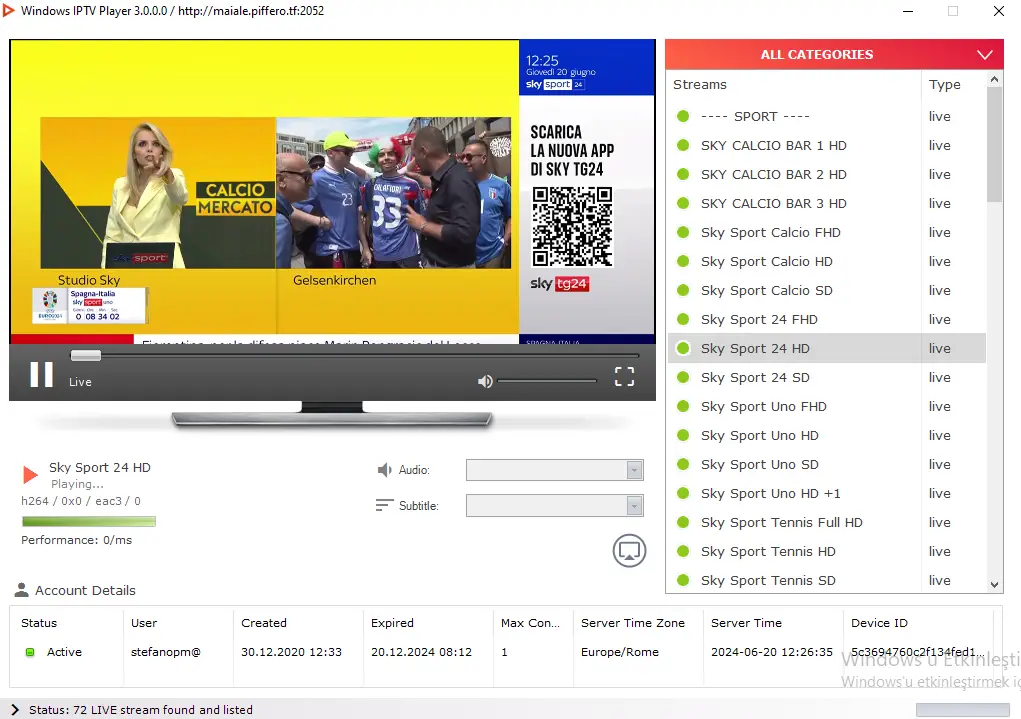This screenshot has height=719, width=1021.
Task: Click the green dot next to SKY CALCIO BAR 1 HD
Action: coord(683,145)
